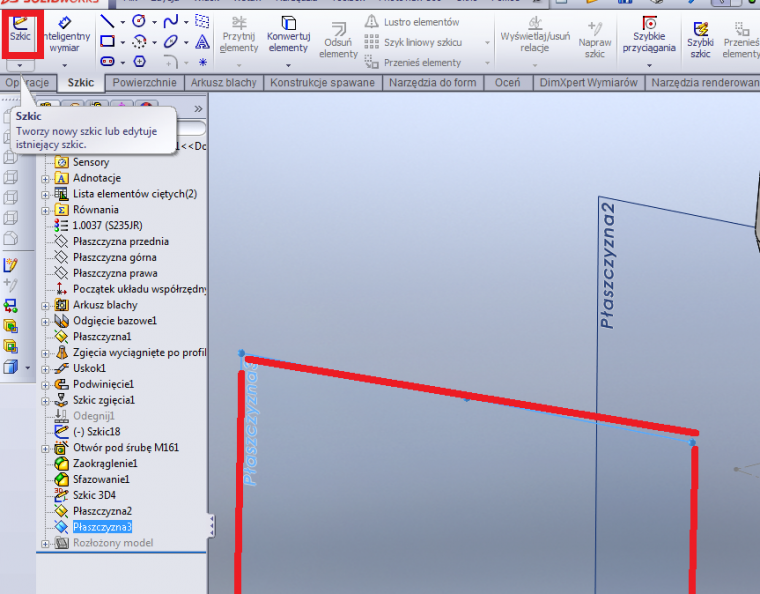The image size is (760, 594).
Task: Select the Ellipse sketch tool
Action: coord(171,42)
